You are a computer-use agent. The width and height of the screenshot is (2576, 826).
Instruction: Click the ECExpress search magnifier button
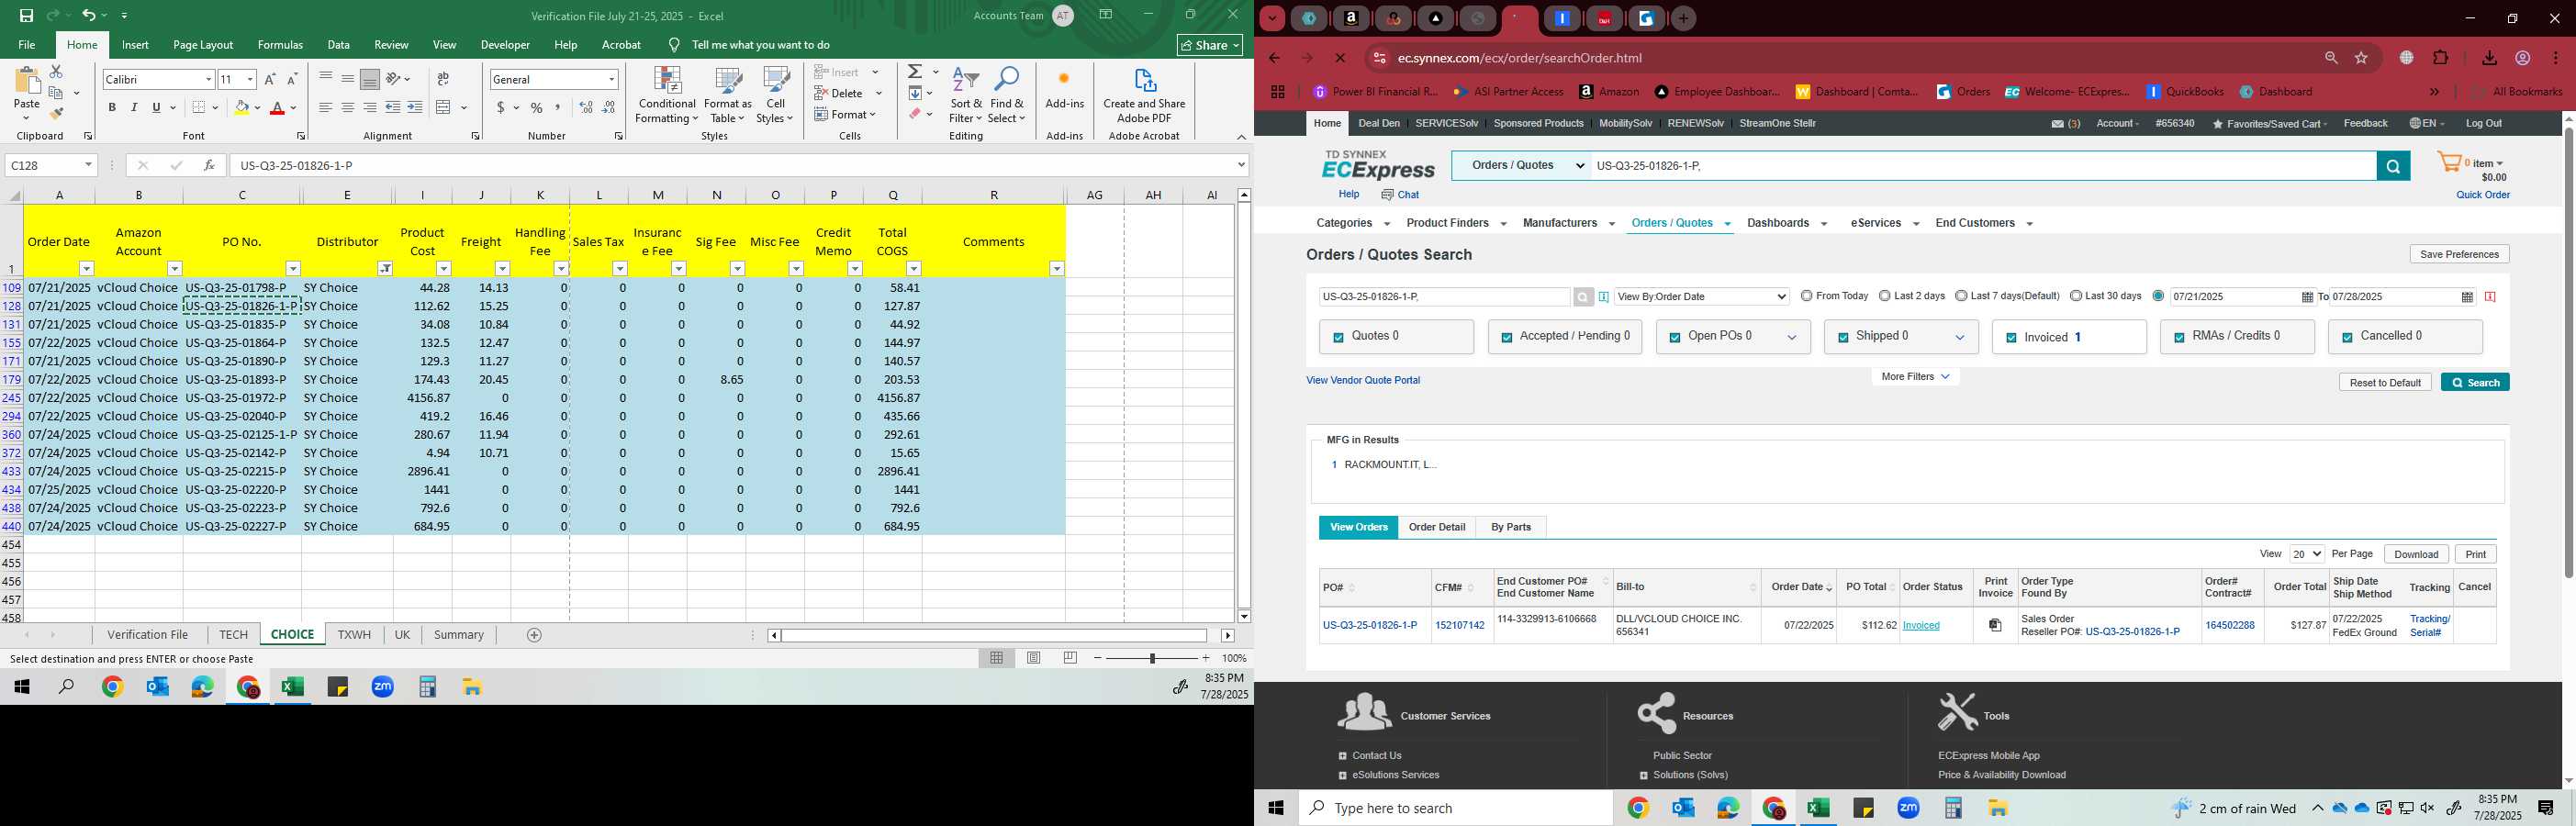[x=2393, y=166]
